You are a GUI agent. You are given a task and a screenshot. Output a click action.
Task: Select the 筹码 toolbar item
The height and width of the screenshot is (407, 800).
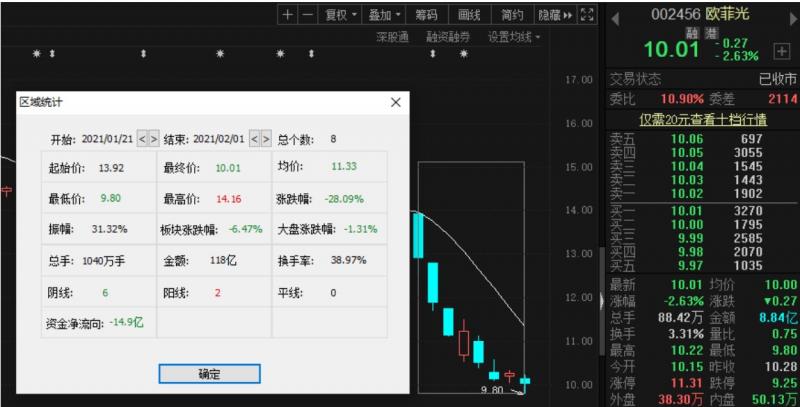(x=427, y=15)
